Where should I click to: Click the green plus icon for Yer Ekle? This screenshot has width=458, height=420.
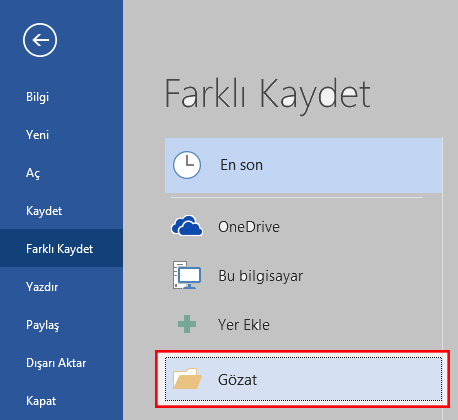pyautogui.click(x=187, y=324)
